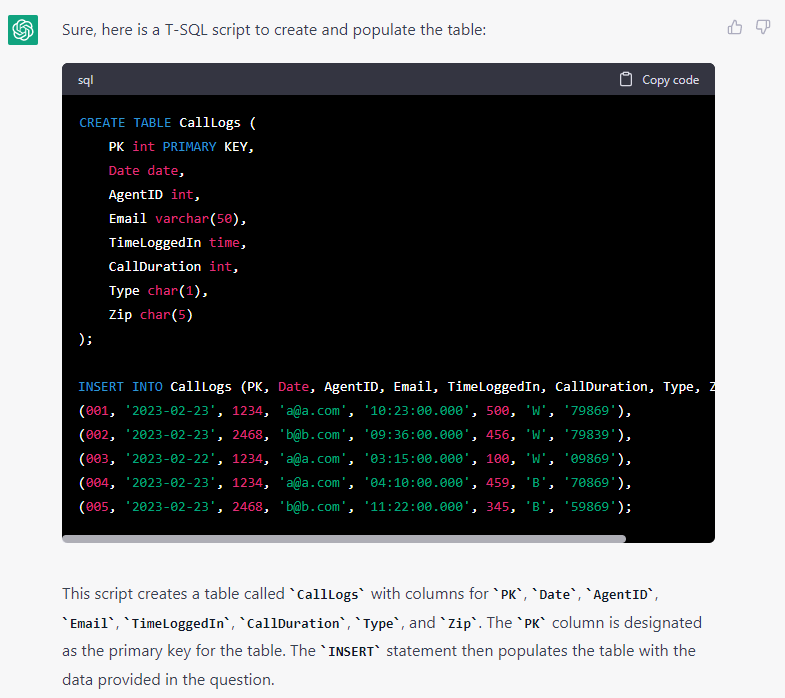
Task: Click the time value '11:22:00.000'
Action: tap(417, 507)
